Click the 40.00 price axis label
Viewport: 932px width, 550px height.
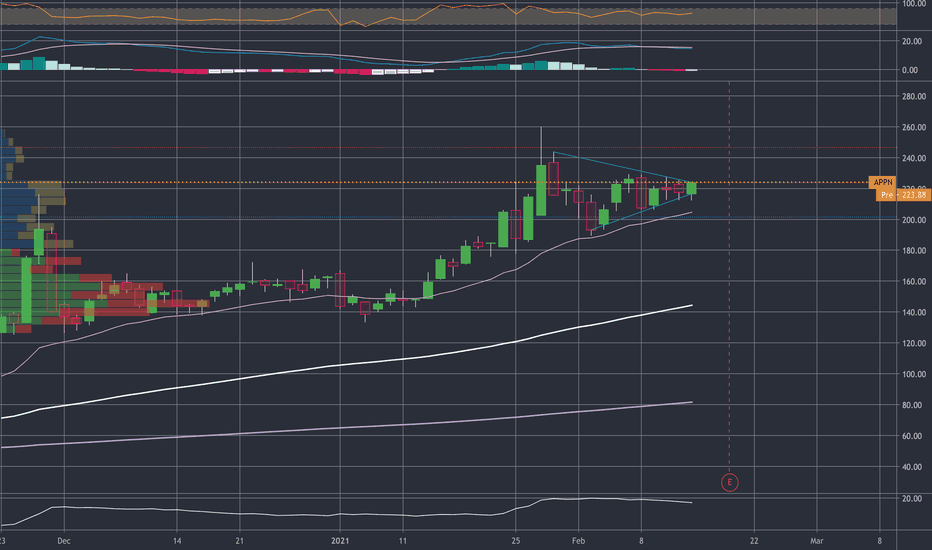[x=914, y=467]
